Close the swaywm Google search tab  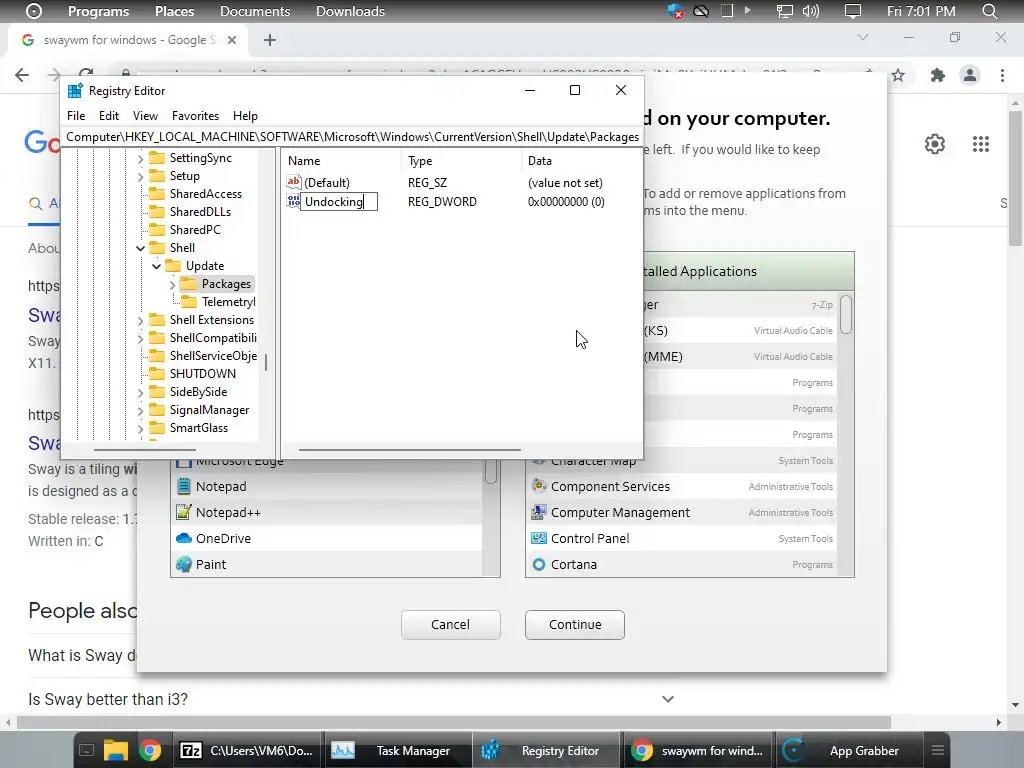pyautogui.click(x=232, y=40)
